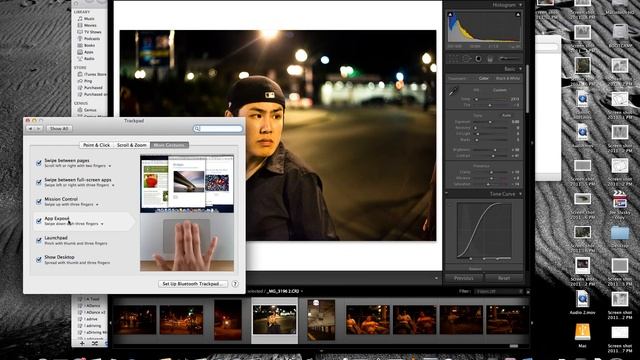Adjust the Saturation slider handle

coord(488,184)
